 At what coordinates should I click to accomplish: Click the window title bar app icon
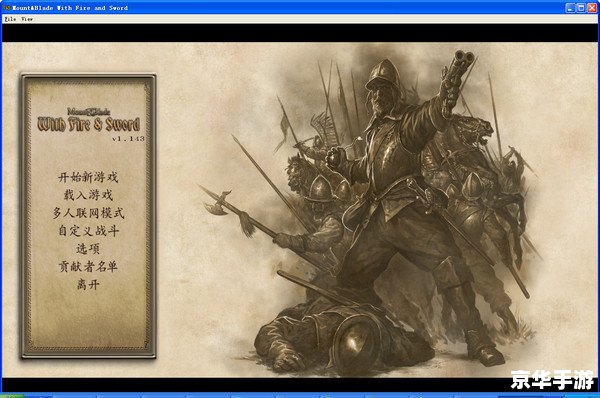tap(7, 8)
